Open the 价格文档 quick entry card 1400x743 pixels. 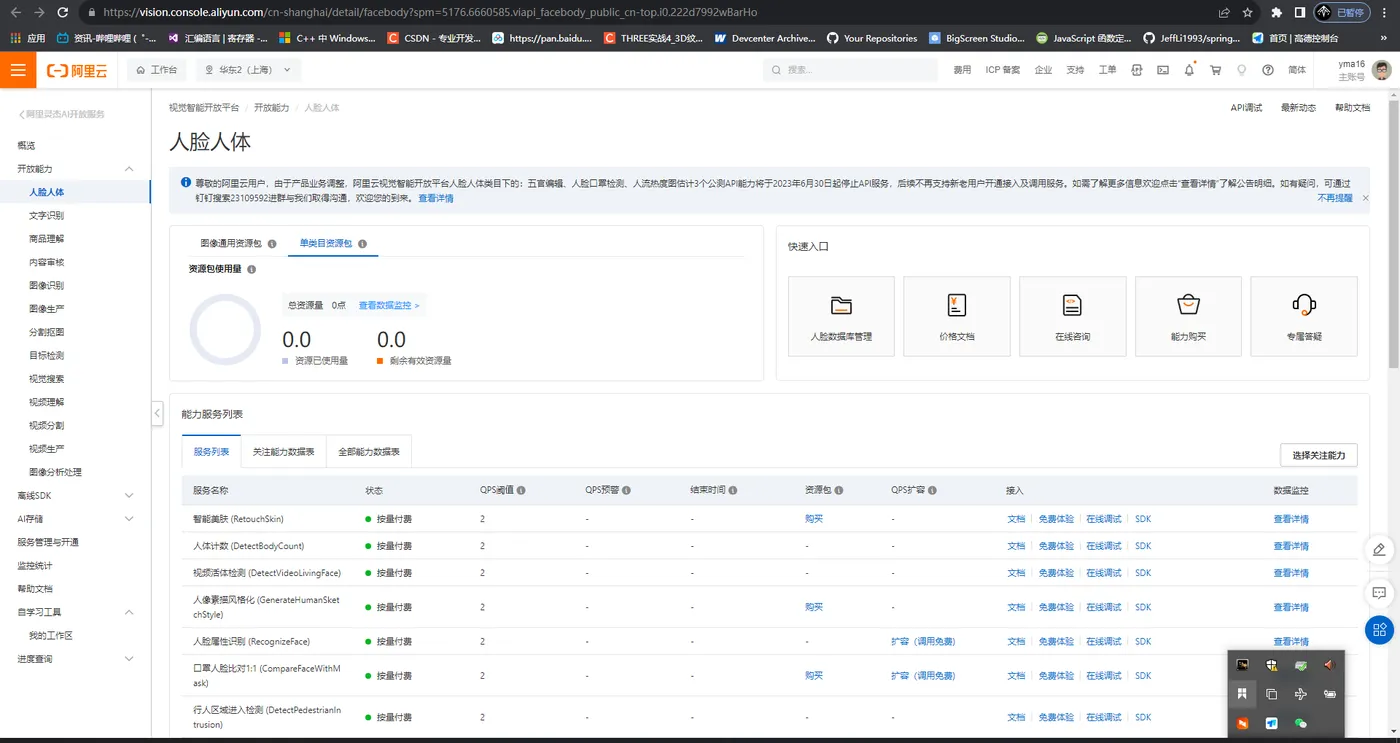pos(956,316)
